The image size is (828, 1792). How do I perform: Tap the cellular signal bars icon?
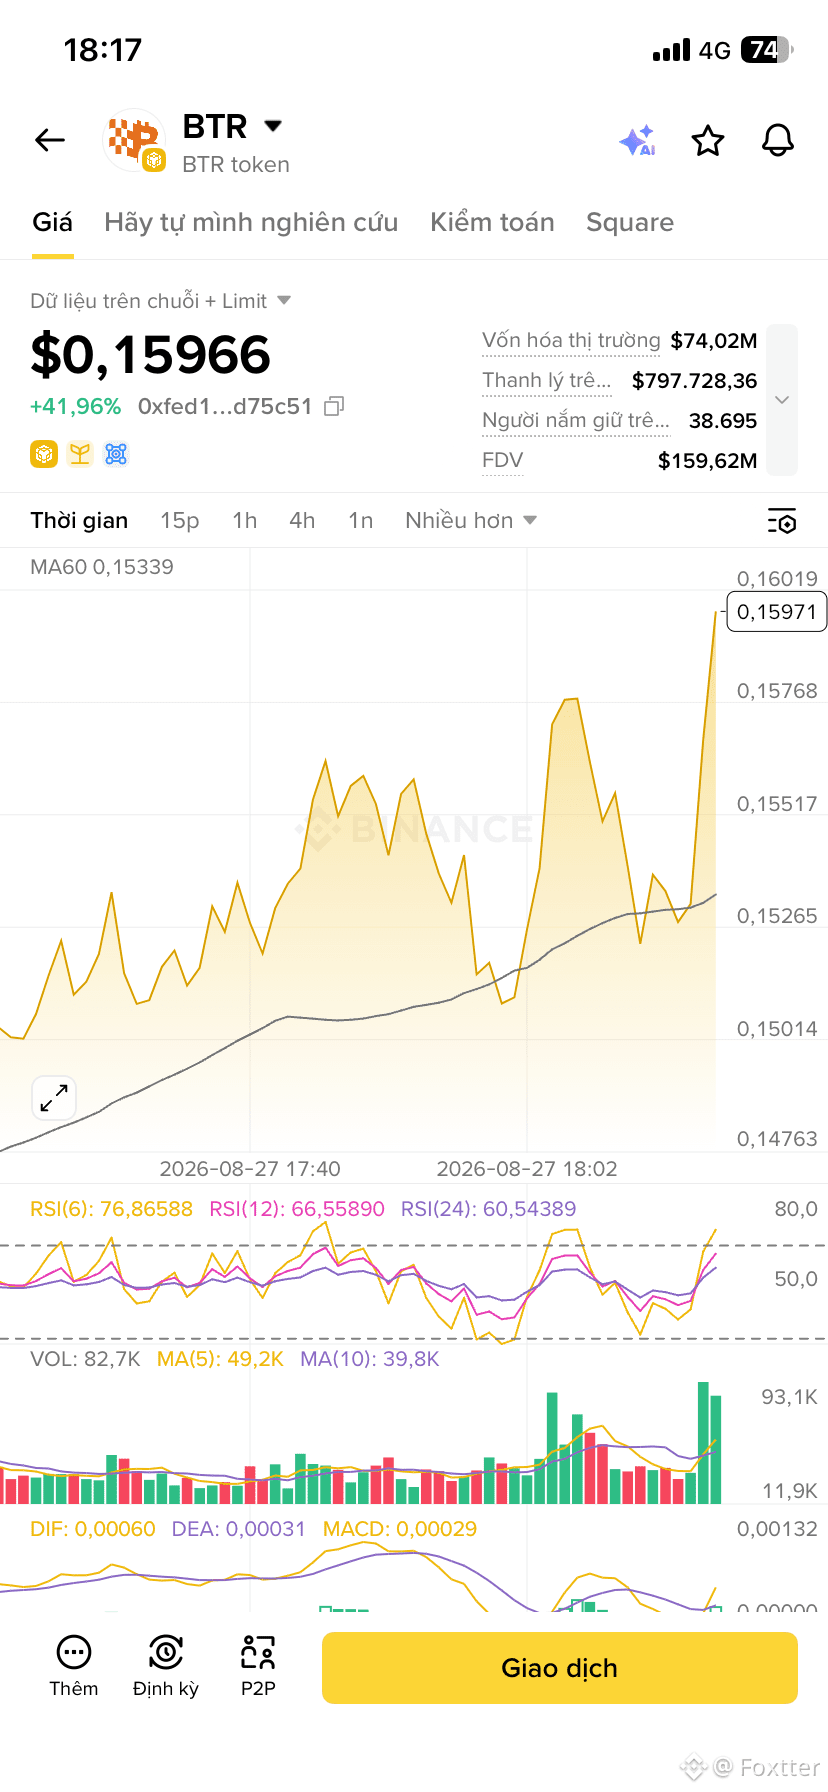(x=672, y=50)
